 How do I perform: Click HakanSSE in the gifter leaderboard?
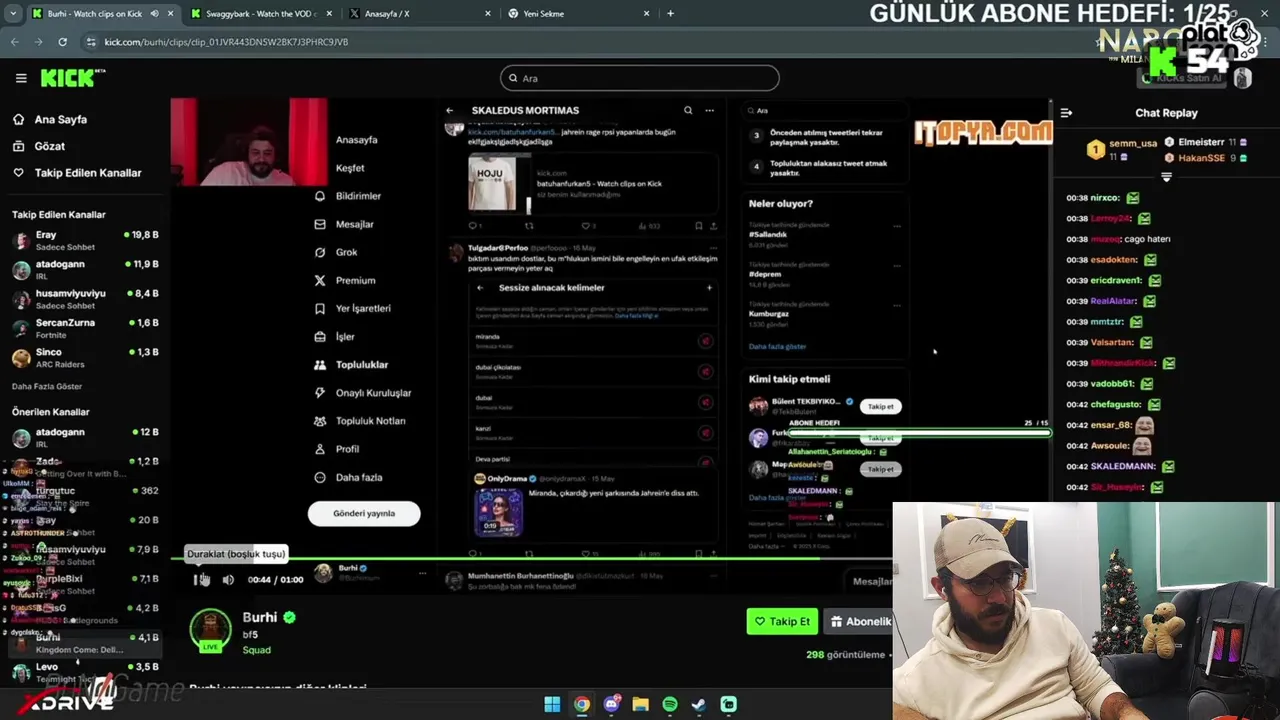pyautogui.click(x=1206, y=158)
